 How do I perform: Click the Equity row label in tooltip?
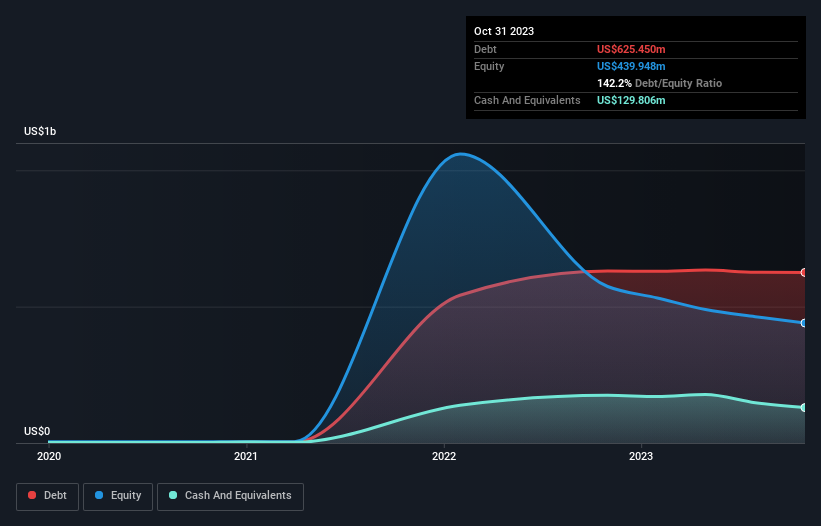[489, 66]
